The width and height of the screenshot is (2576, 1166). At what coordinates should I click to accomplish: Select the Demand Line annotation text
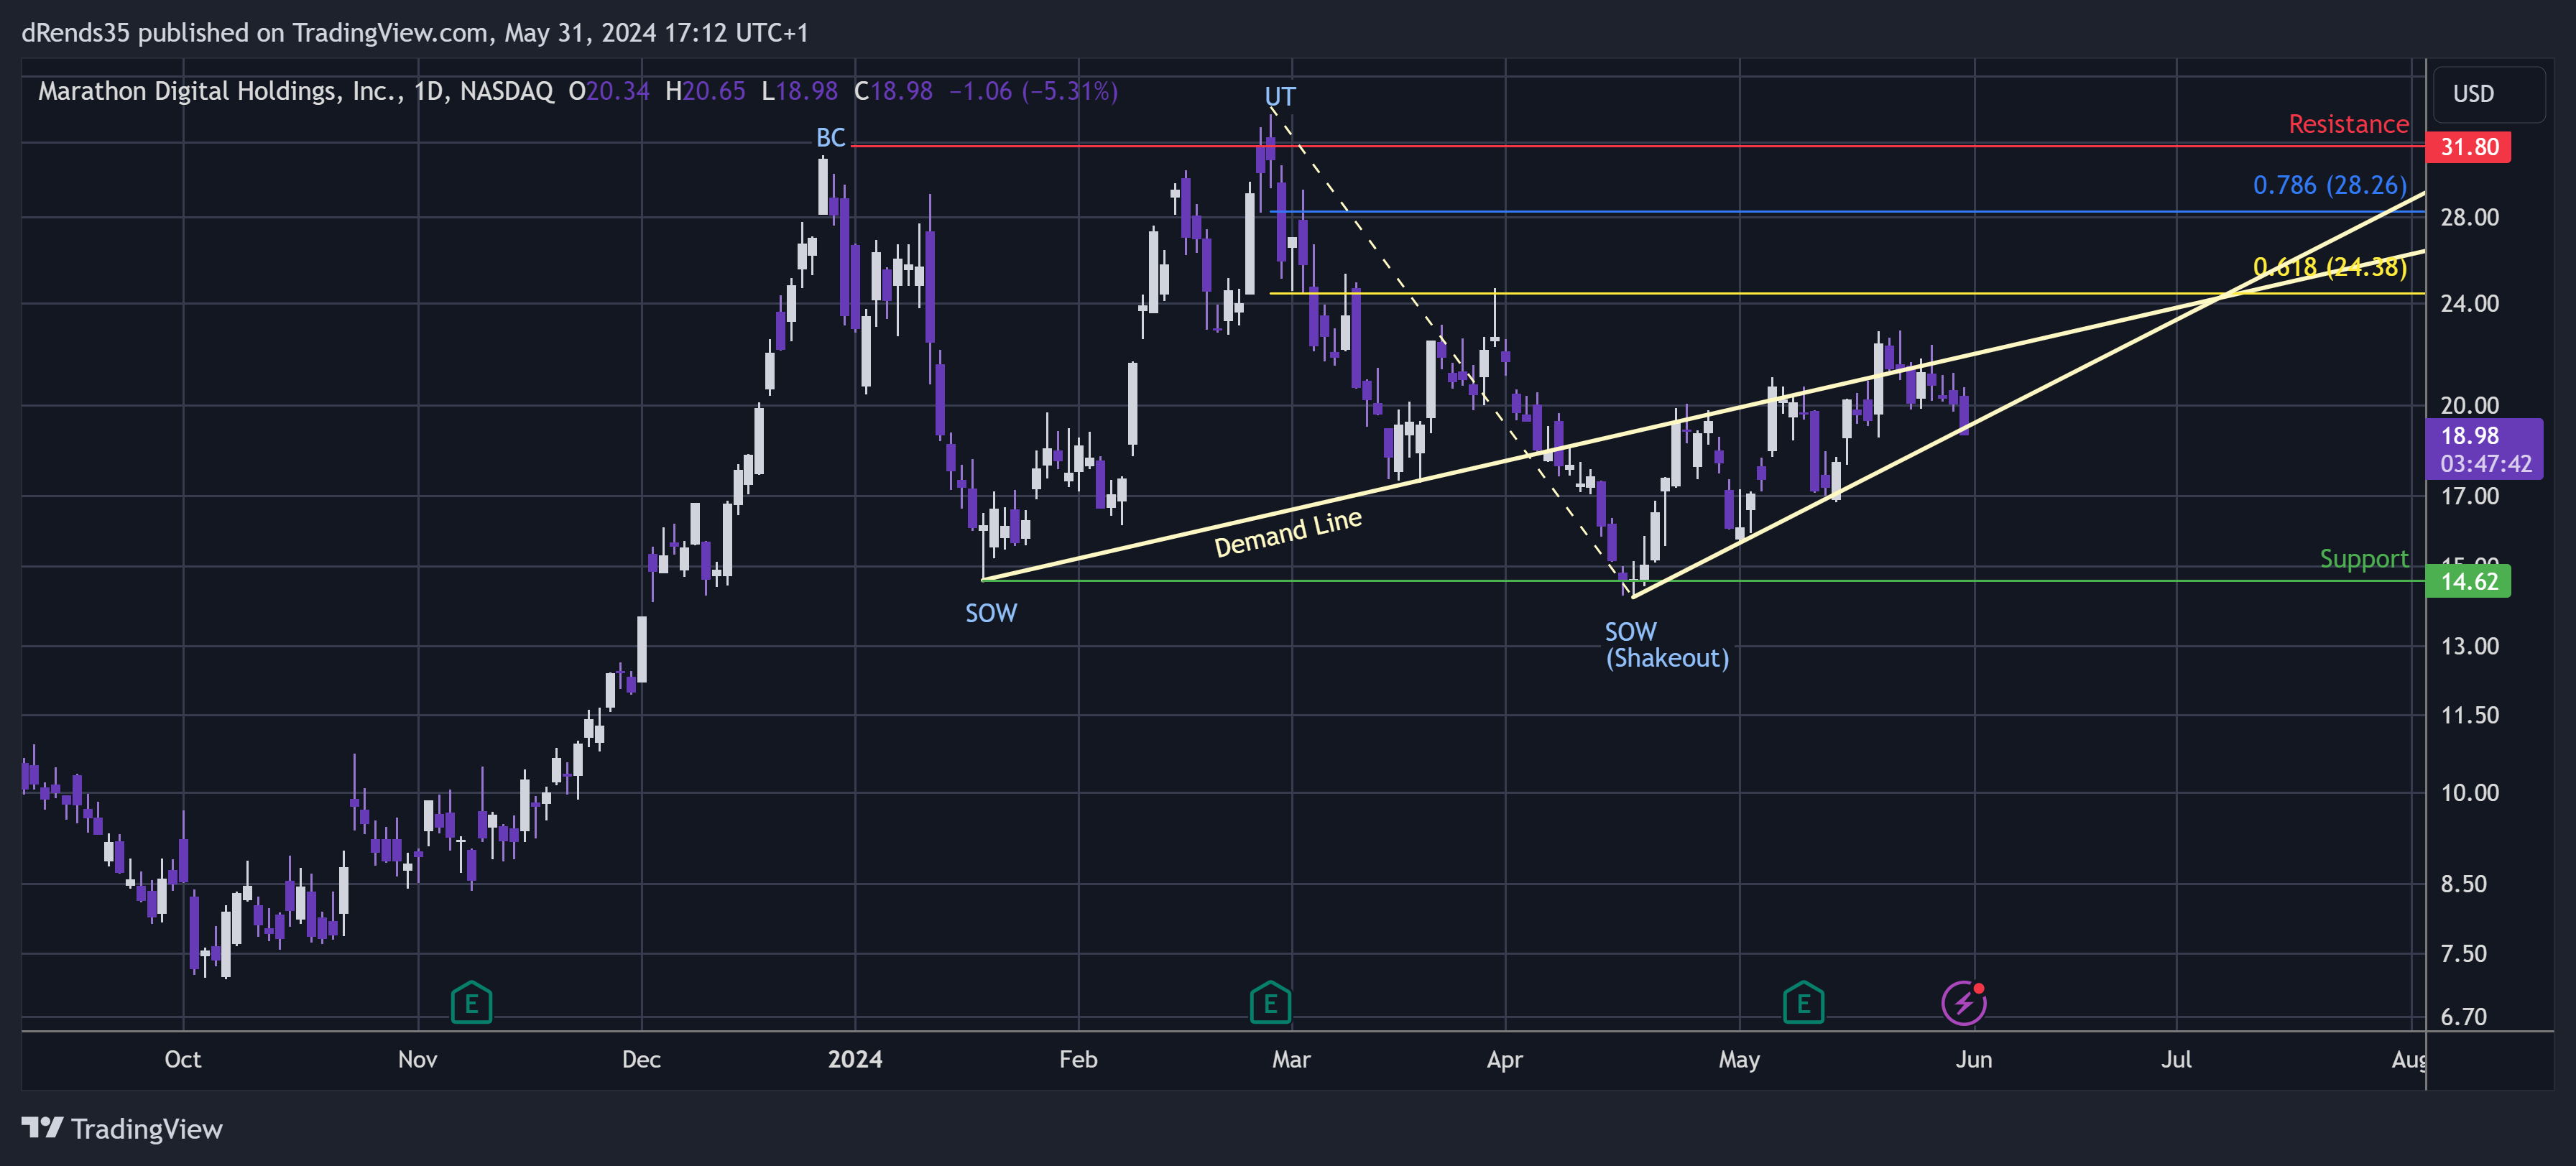(x=1288, y=532)
